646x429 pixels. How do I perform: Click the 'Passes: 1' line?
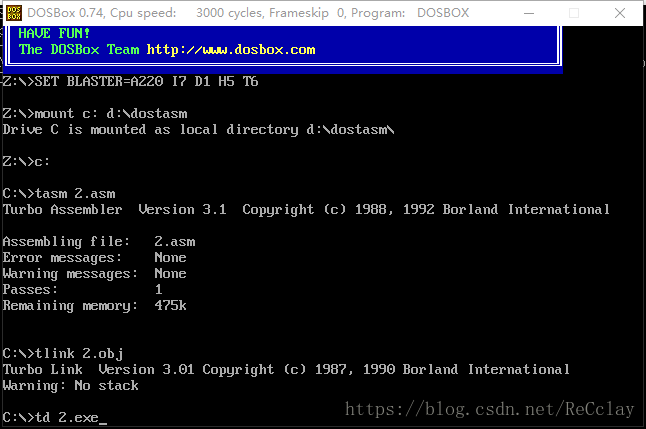[x=82, y=290]
